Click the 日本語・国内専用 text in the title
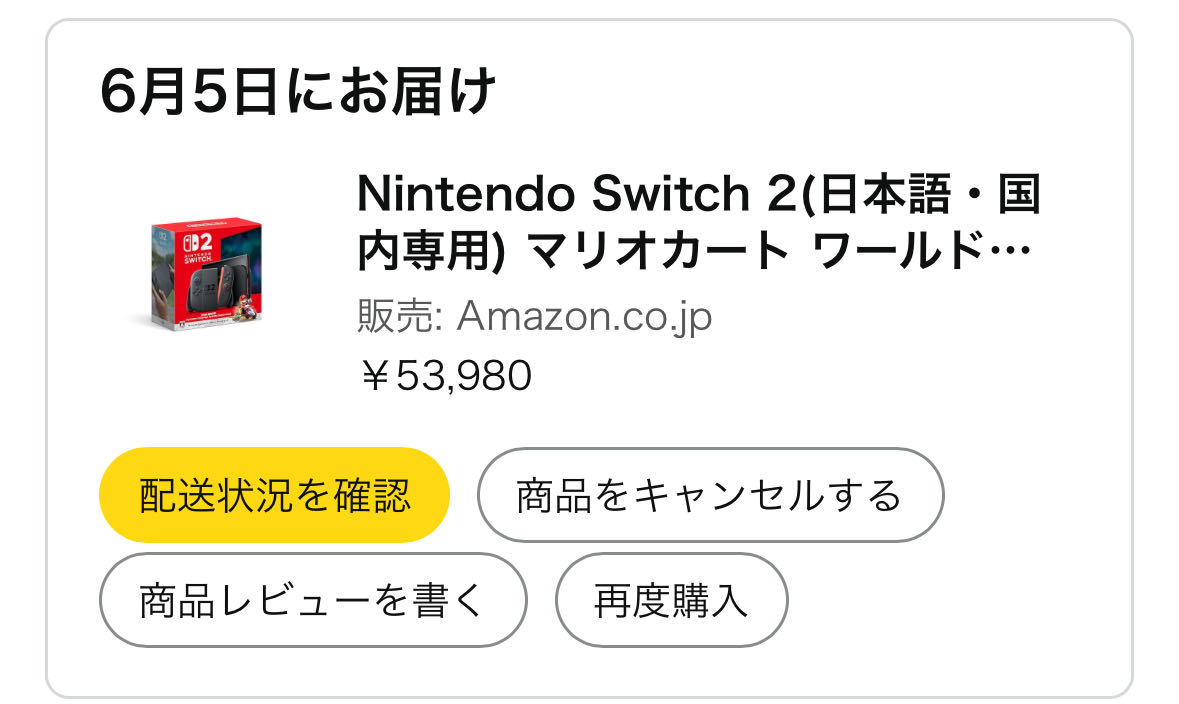The width and height of the screenshot is (1179, 704). 928,194
